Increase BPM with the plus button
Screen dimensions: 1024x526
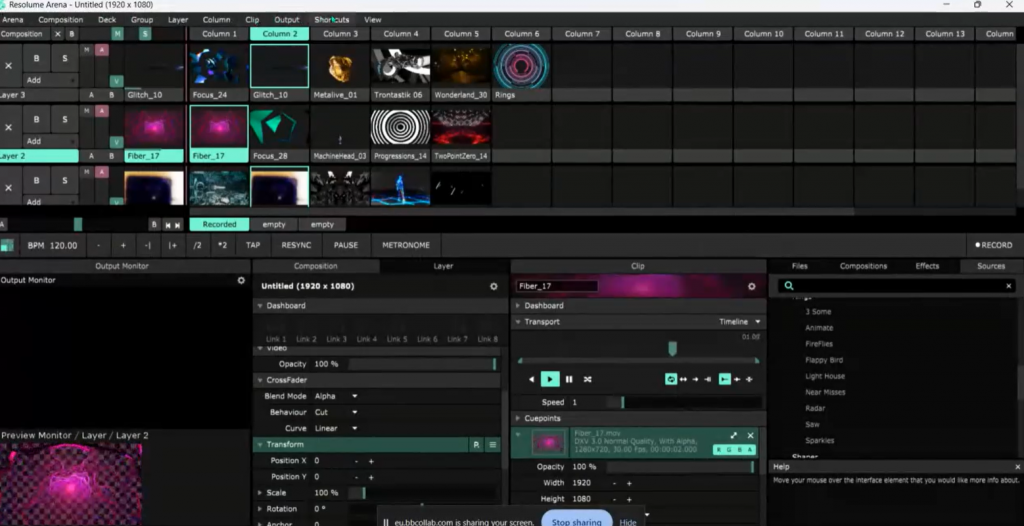(123, 245)
